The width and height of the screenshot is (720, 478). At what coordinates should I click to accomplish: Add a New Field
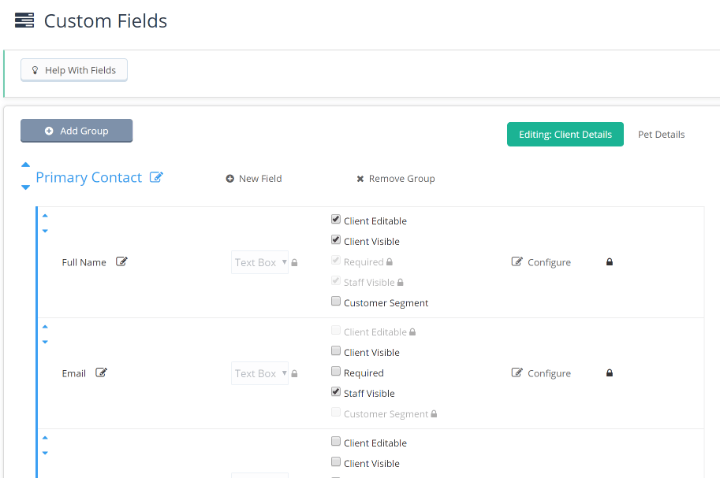[x=253, y=179]
